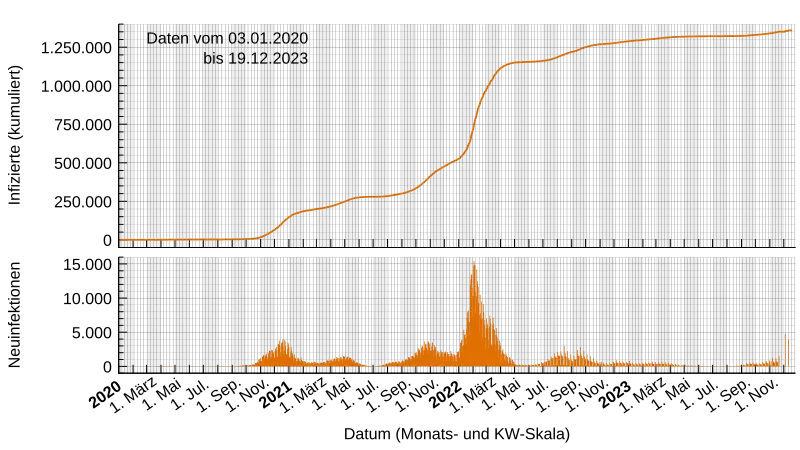Click the small second hump in lower chart
Viewport: 800px width, 450px height.
pos(343,358)
